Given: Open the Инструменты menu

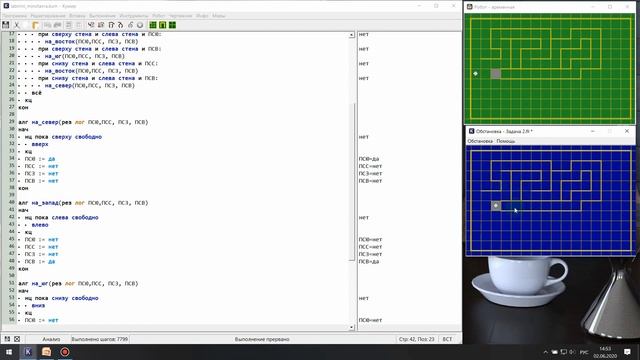Looking at the screenshot, I should 133,16.
